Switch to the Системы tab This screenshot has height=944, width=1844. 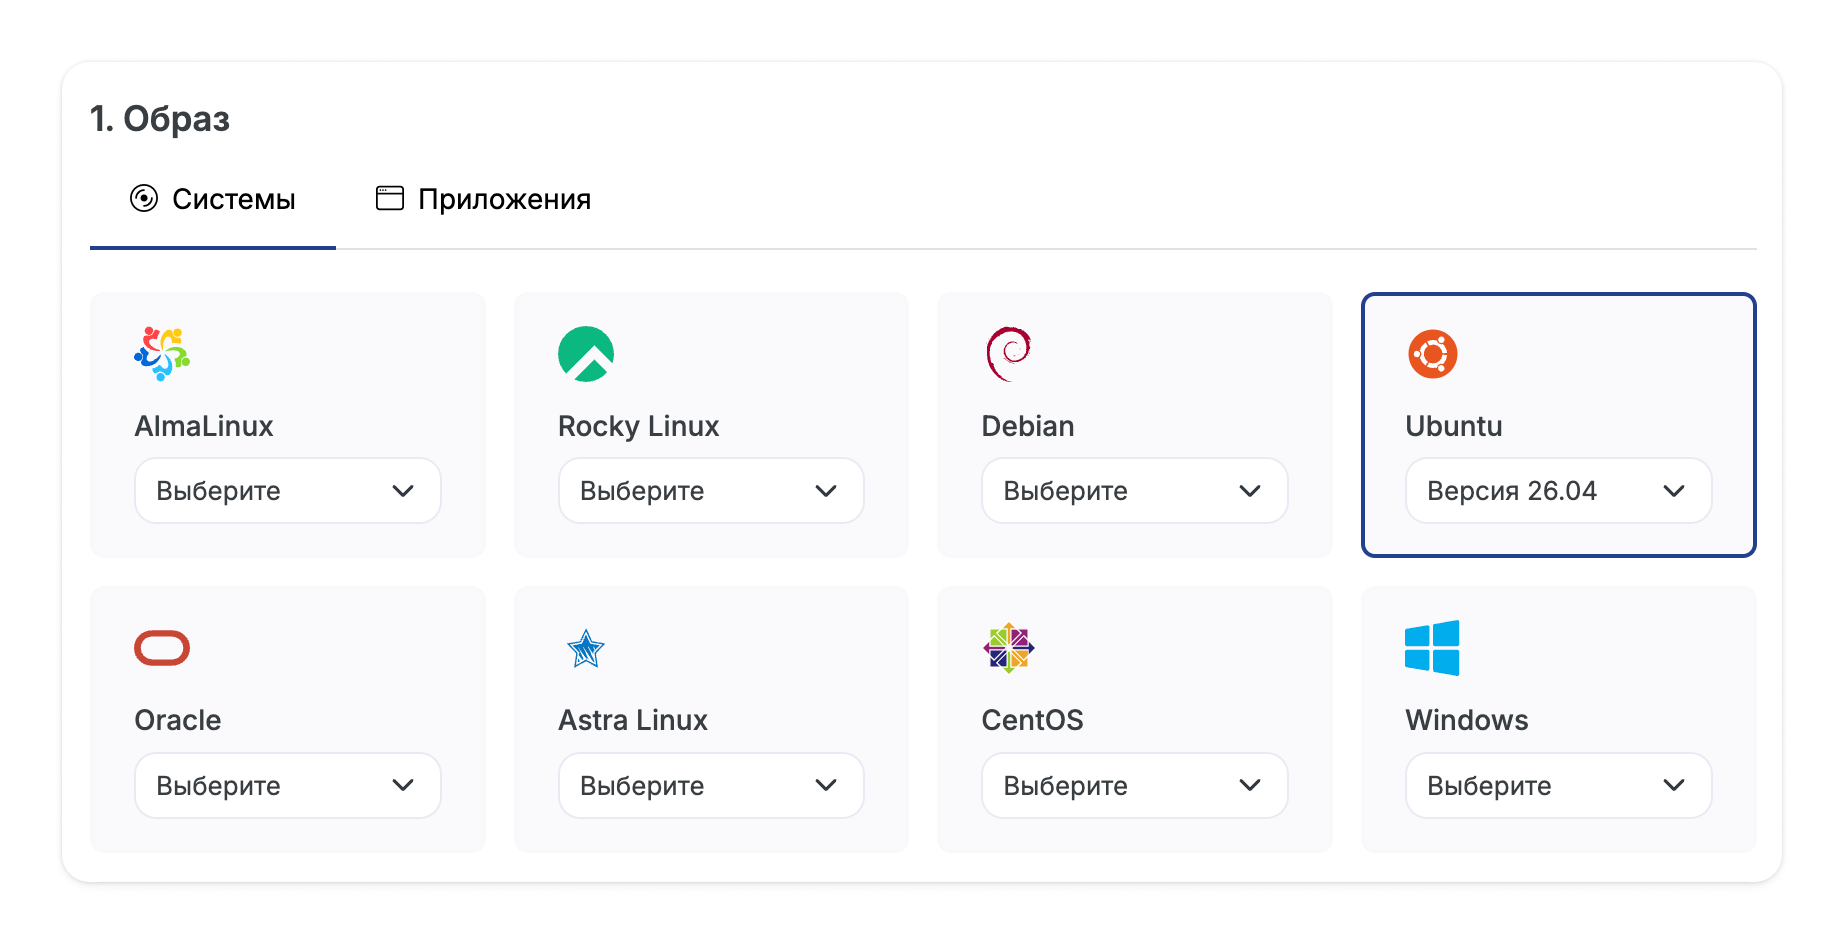tap(213, 199)
